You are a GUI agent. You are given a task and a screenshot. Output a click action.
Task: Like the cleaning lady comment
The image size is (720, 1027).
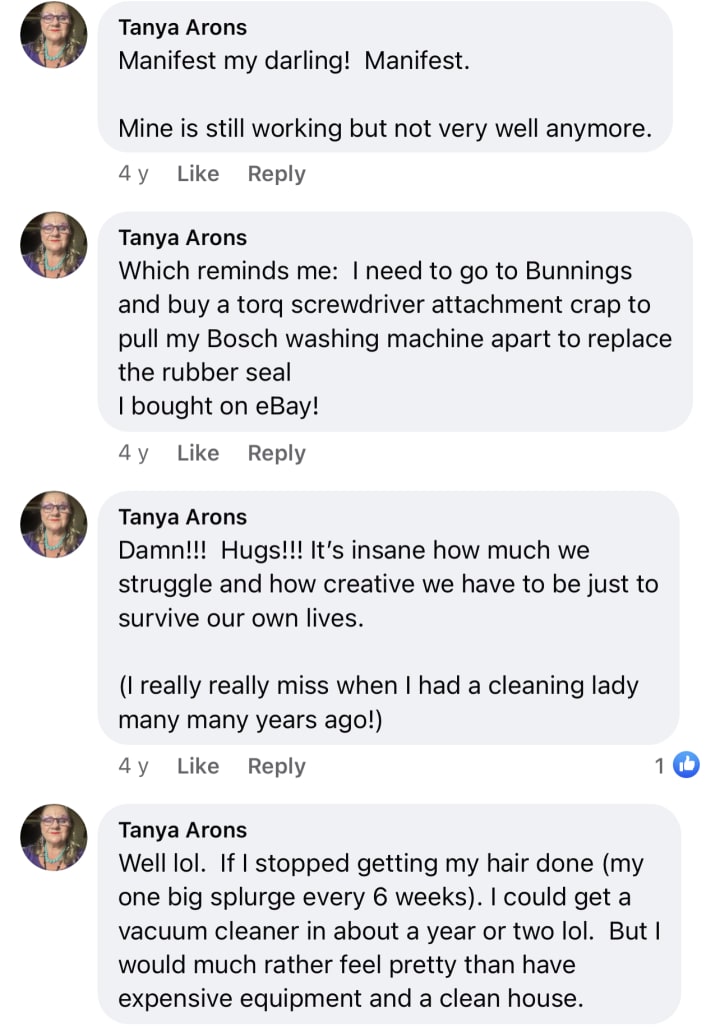tap(197, 766)
